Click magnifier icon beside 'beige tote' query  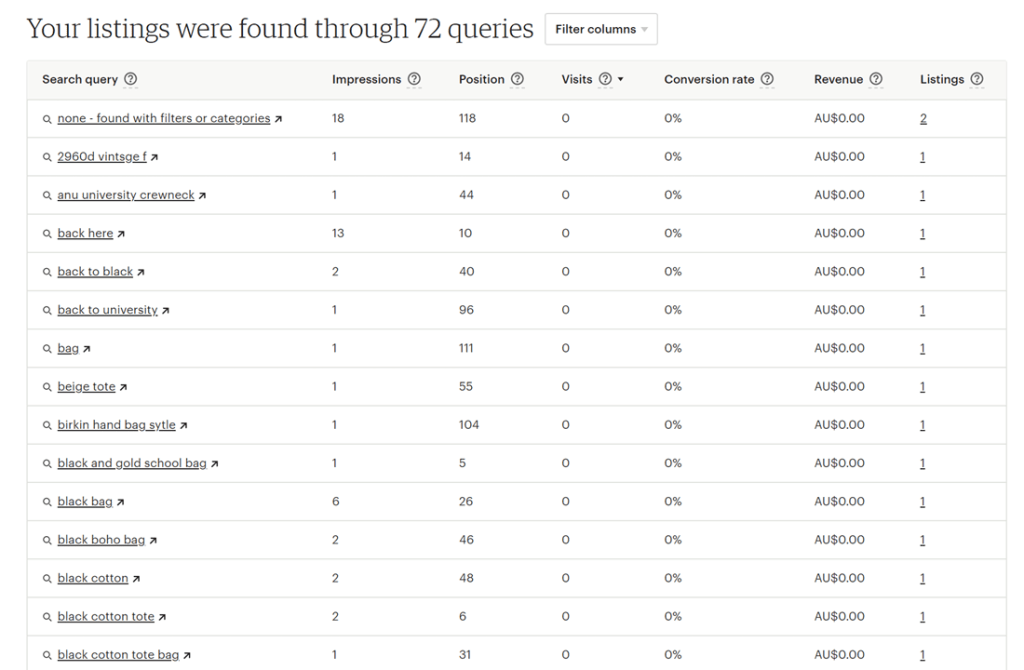(47, 387)
